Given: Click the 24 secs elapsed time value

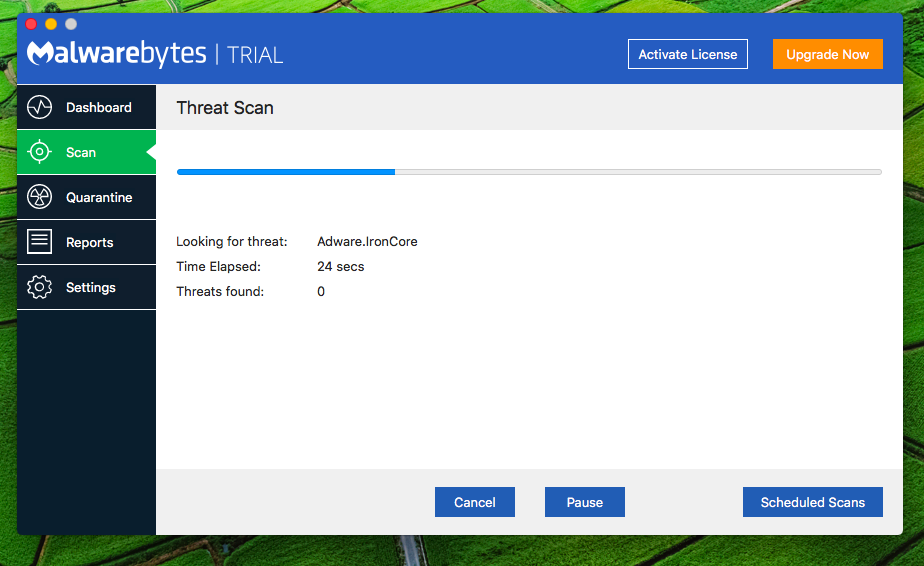Looking at the screenshot, I should click(x=341, y=266).
